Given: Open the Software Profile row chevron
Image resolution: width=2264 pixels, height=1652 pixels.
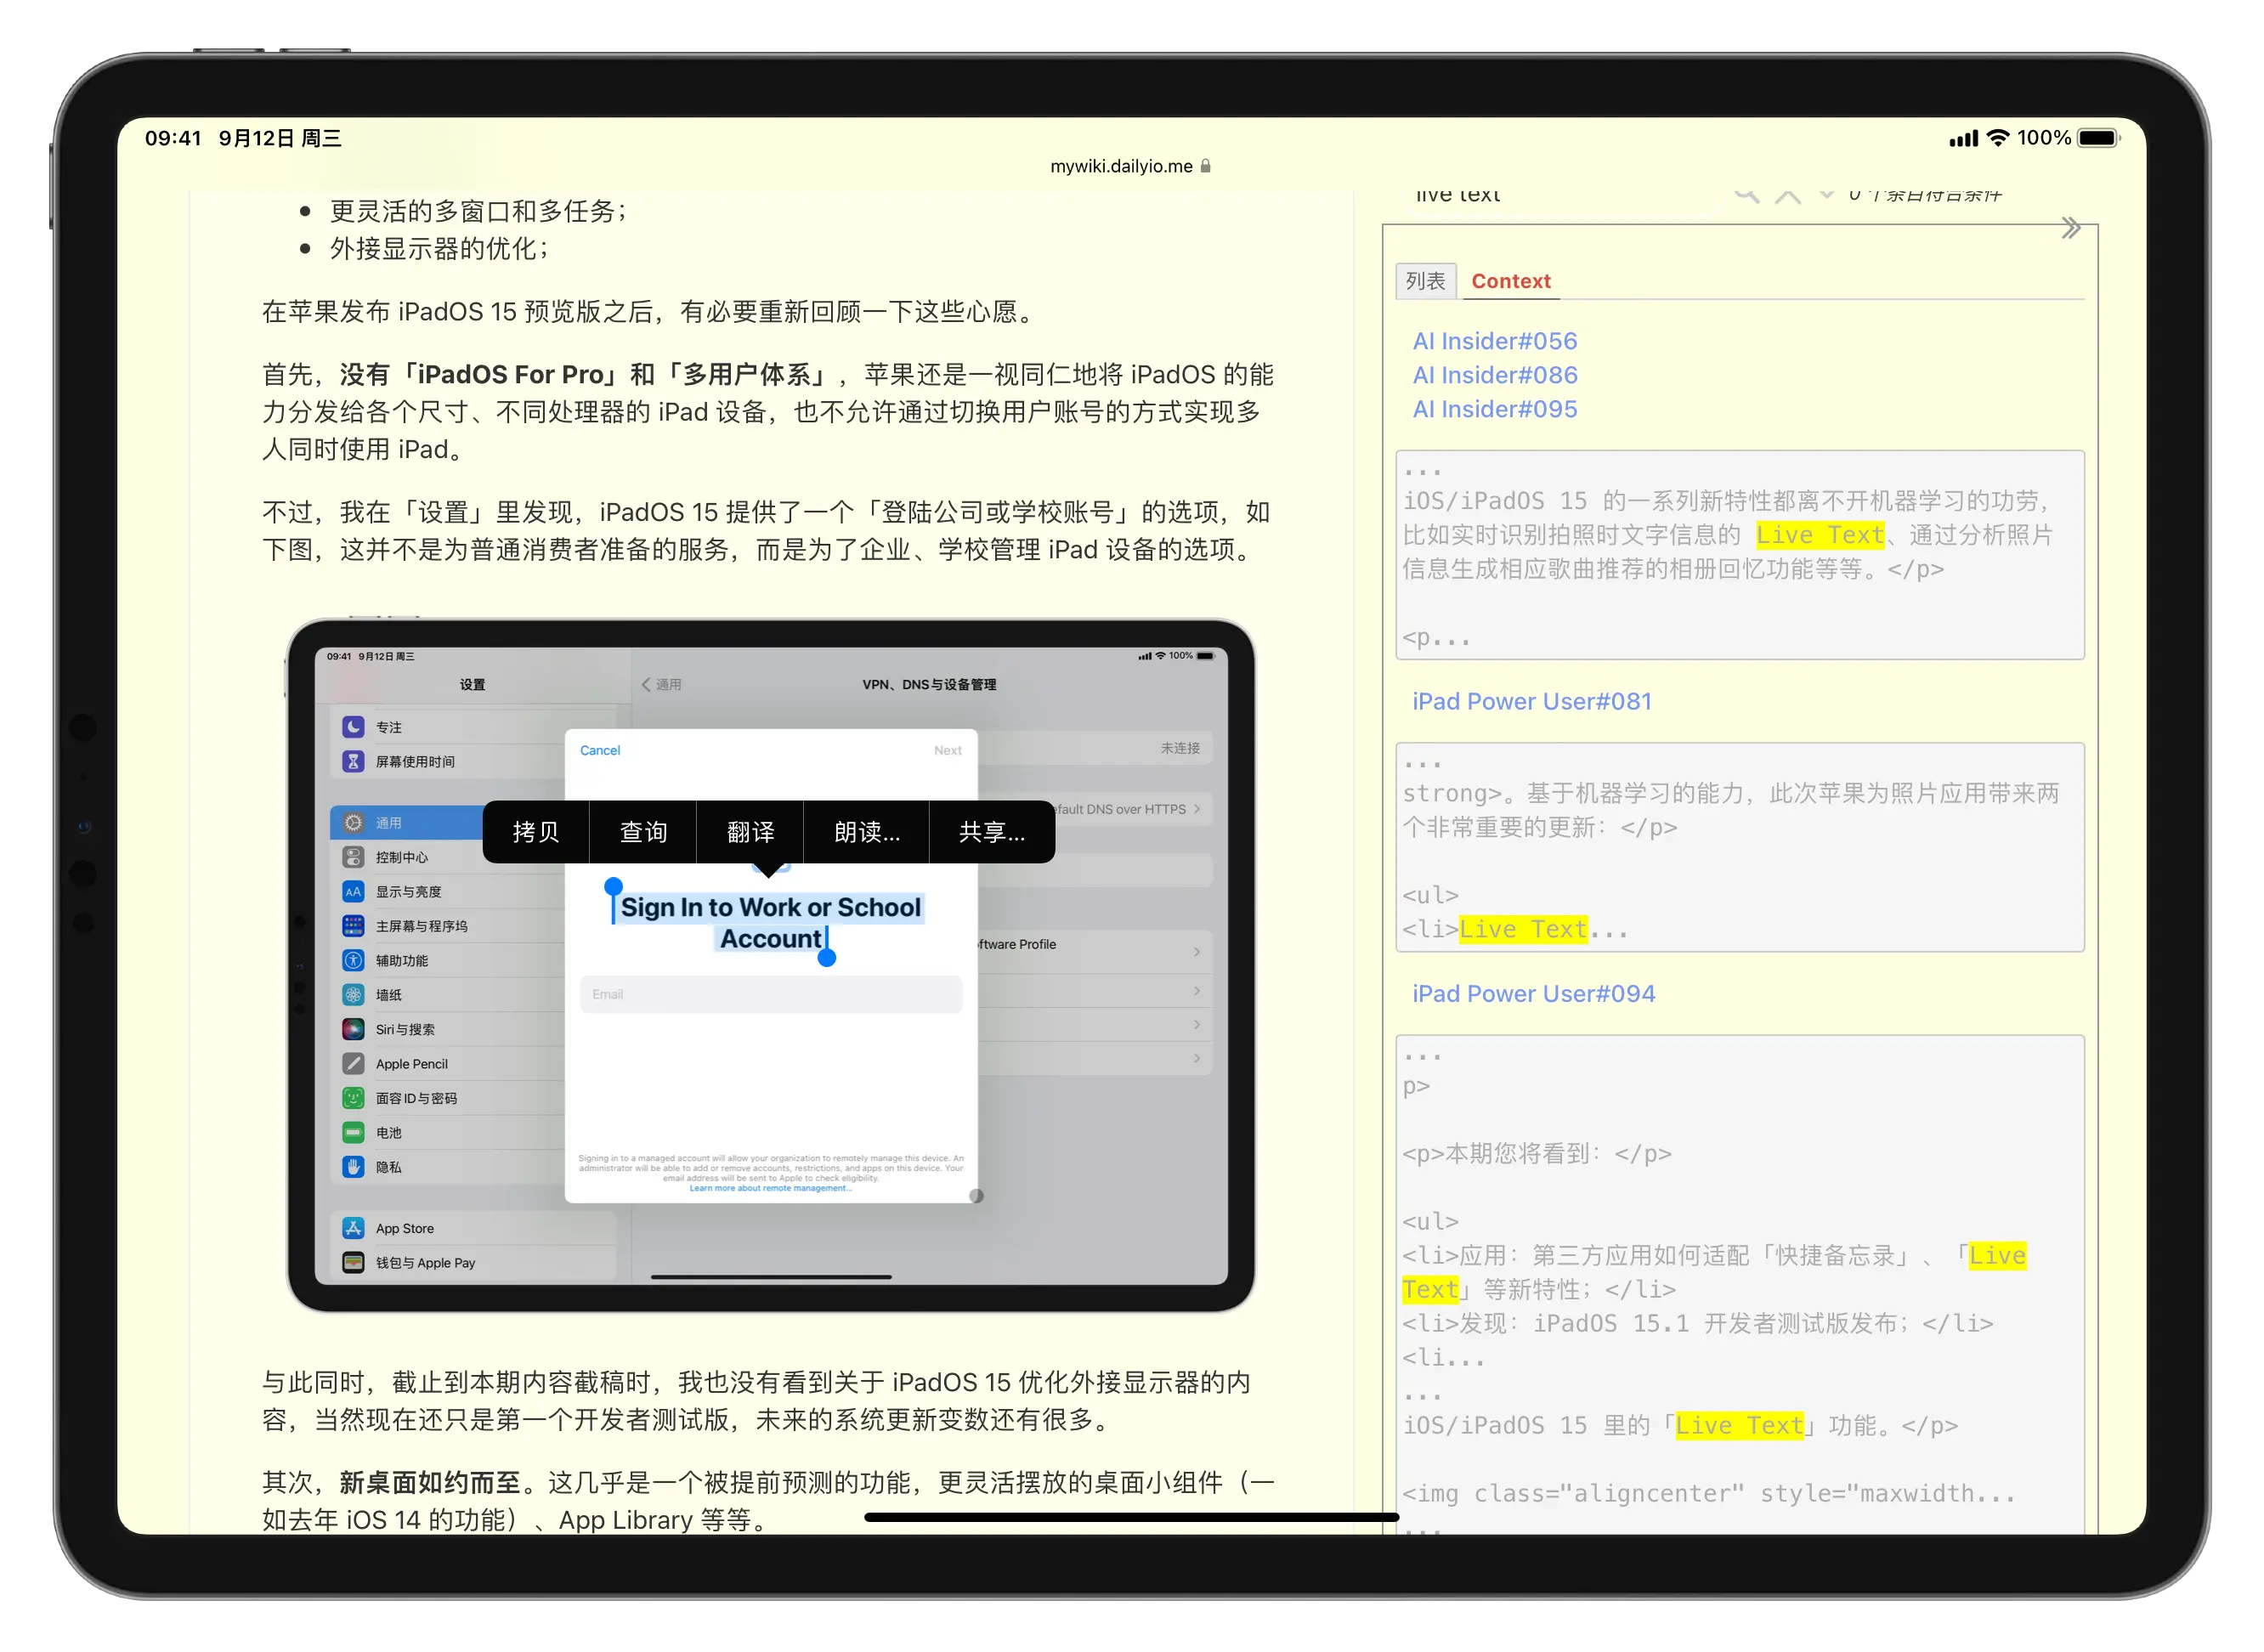Looking at the screenshot, I should pyautogui.click(x=1197, y=951).
